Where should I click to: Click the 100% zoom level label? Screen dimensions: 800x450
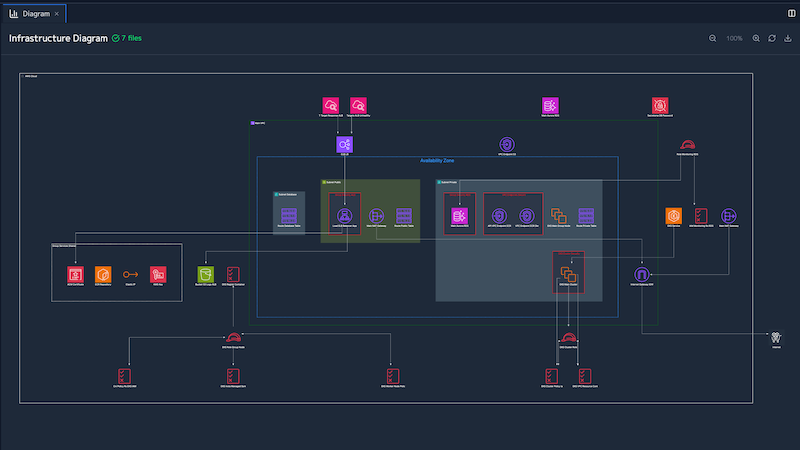tap(734, 38)
